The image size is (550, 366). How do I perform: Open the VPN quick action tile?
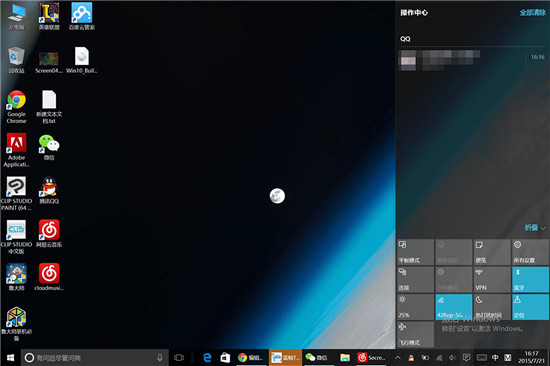click(x=492, y=279)
